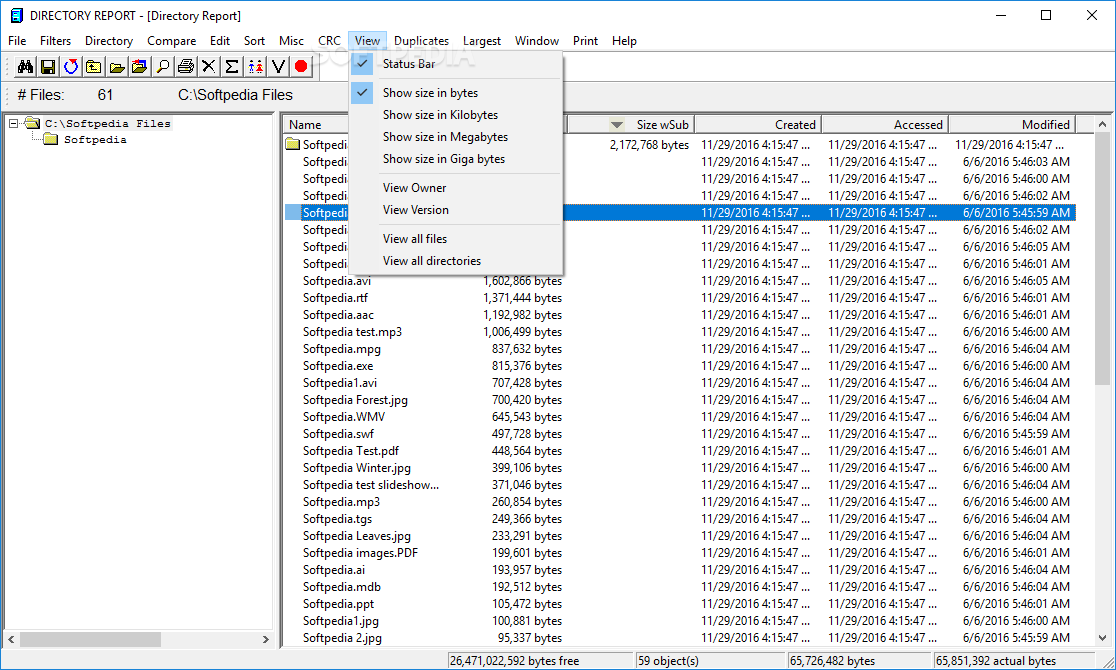
Task: Click the red stop octagon icon
Action: coord(301,67)
